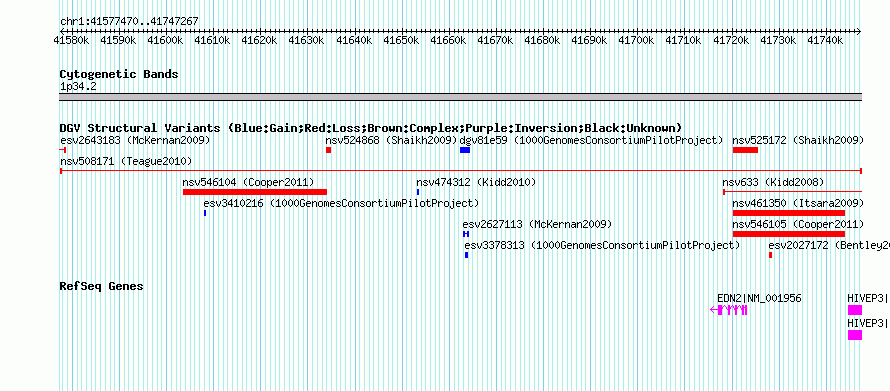Click the small red glyph under esv2027172
890x391 pixels.
pyautogui.click(x=770, y=255)
